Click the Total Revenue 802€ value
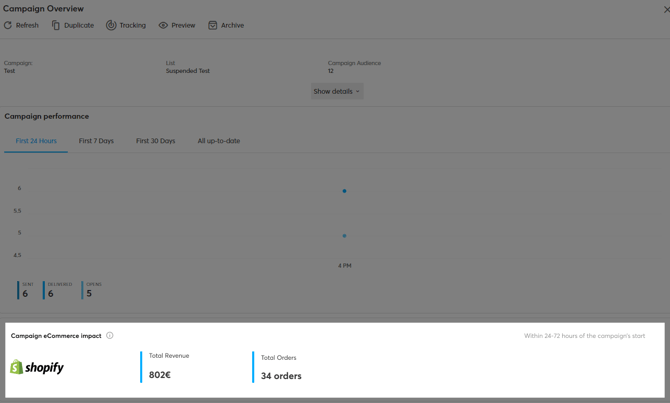 pos(160,375)
